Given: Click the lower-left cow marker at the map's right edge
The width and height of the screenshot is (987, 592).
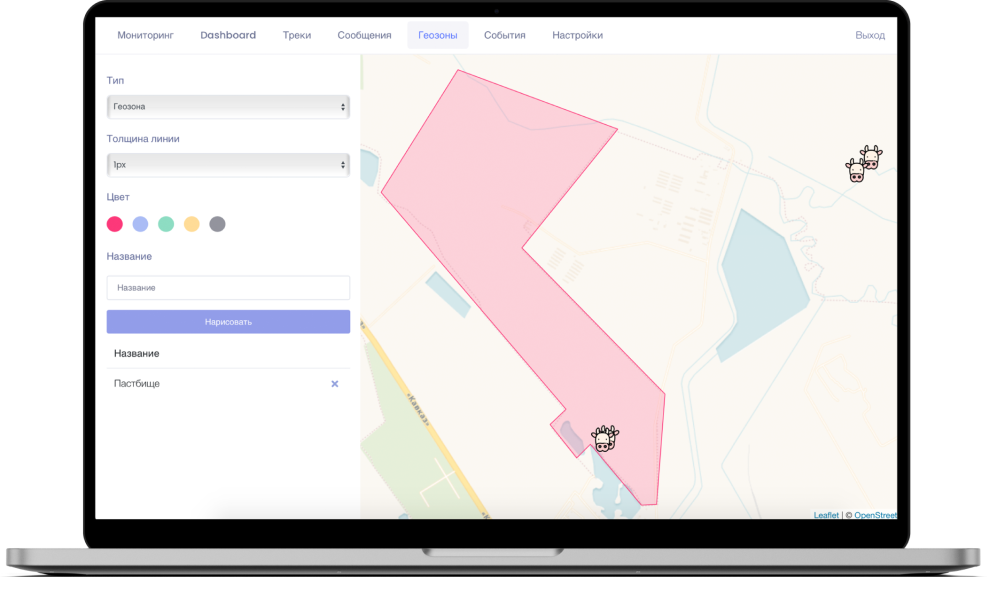Looking at the screenshot, I should (856, 171).
